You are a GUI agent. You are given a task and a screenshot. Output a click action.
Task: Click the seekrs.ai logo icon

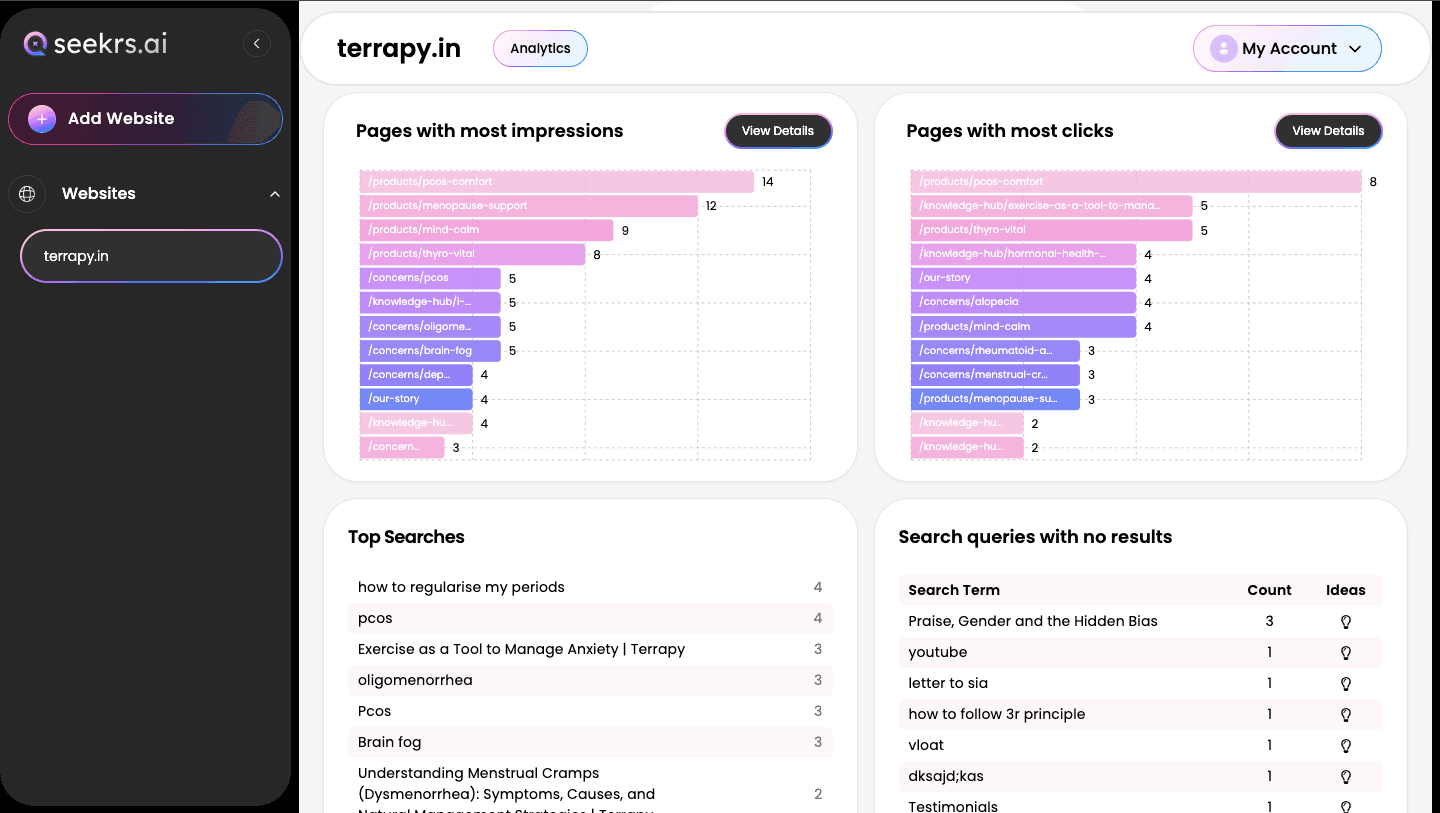pyautogui.click(x=36, y=44)
